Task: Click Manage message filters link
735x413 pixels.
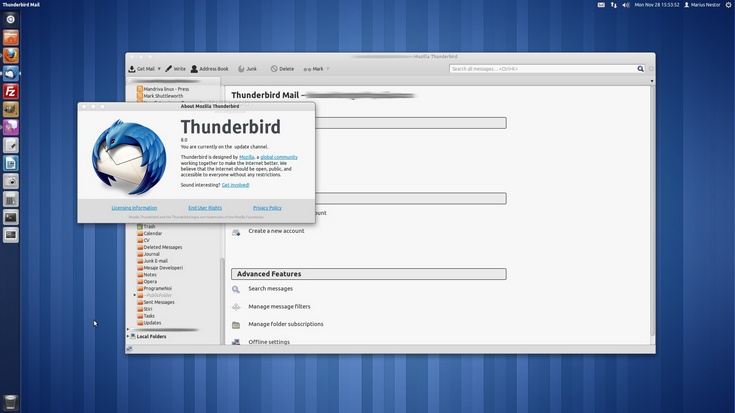Action: pos(279,307)
